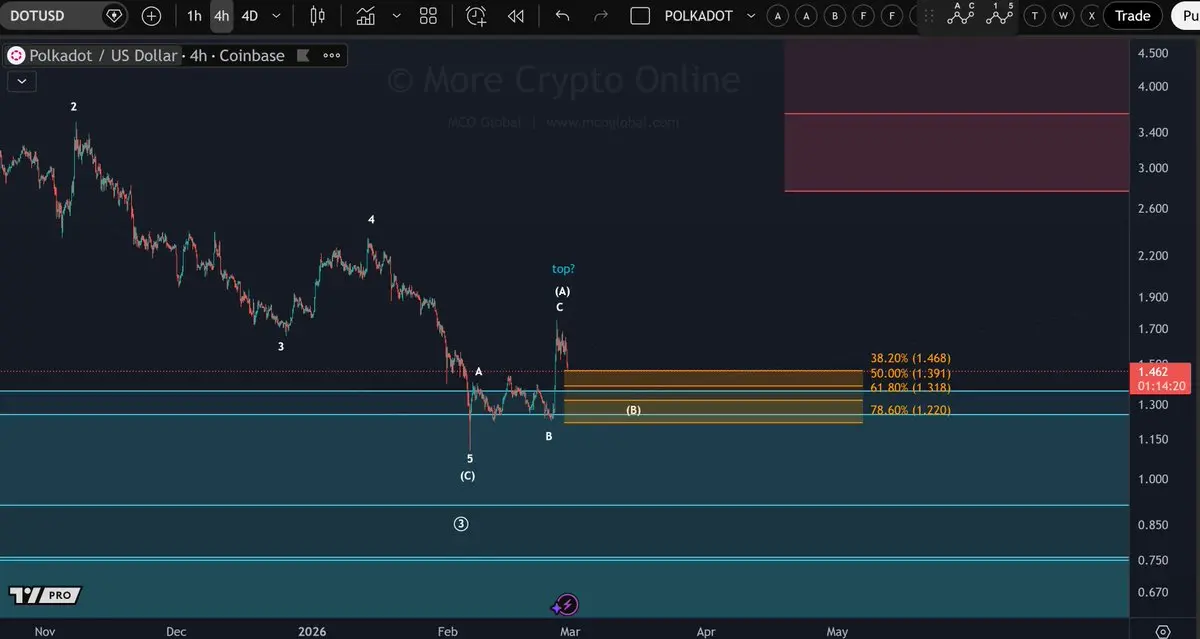Select the (B) wave label on the chart
Image resolution: width=1200 pixels, height=639 pixels.
coord(633,411)
